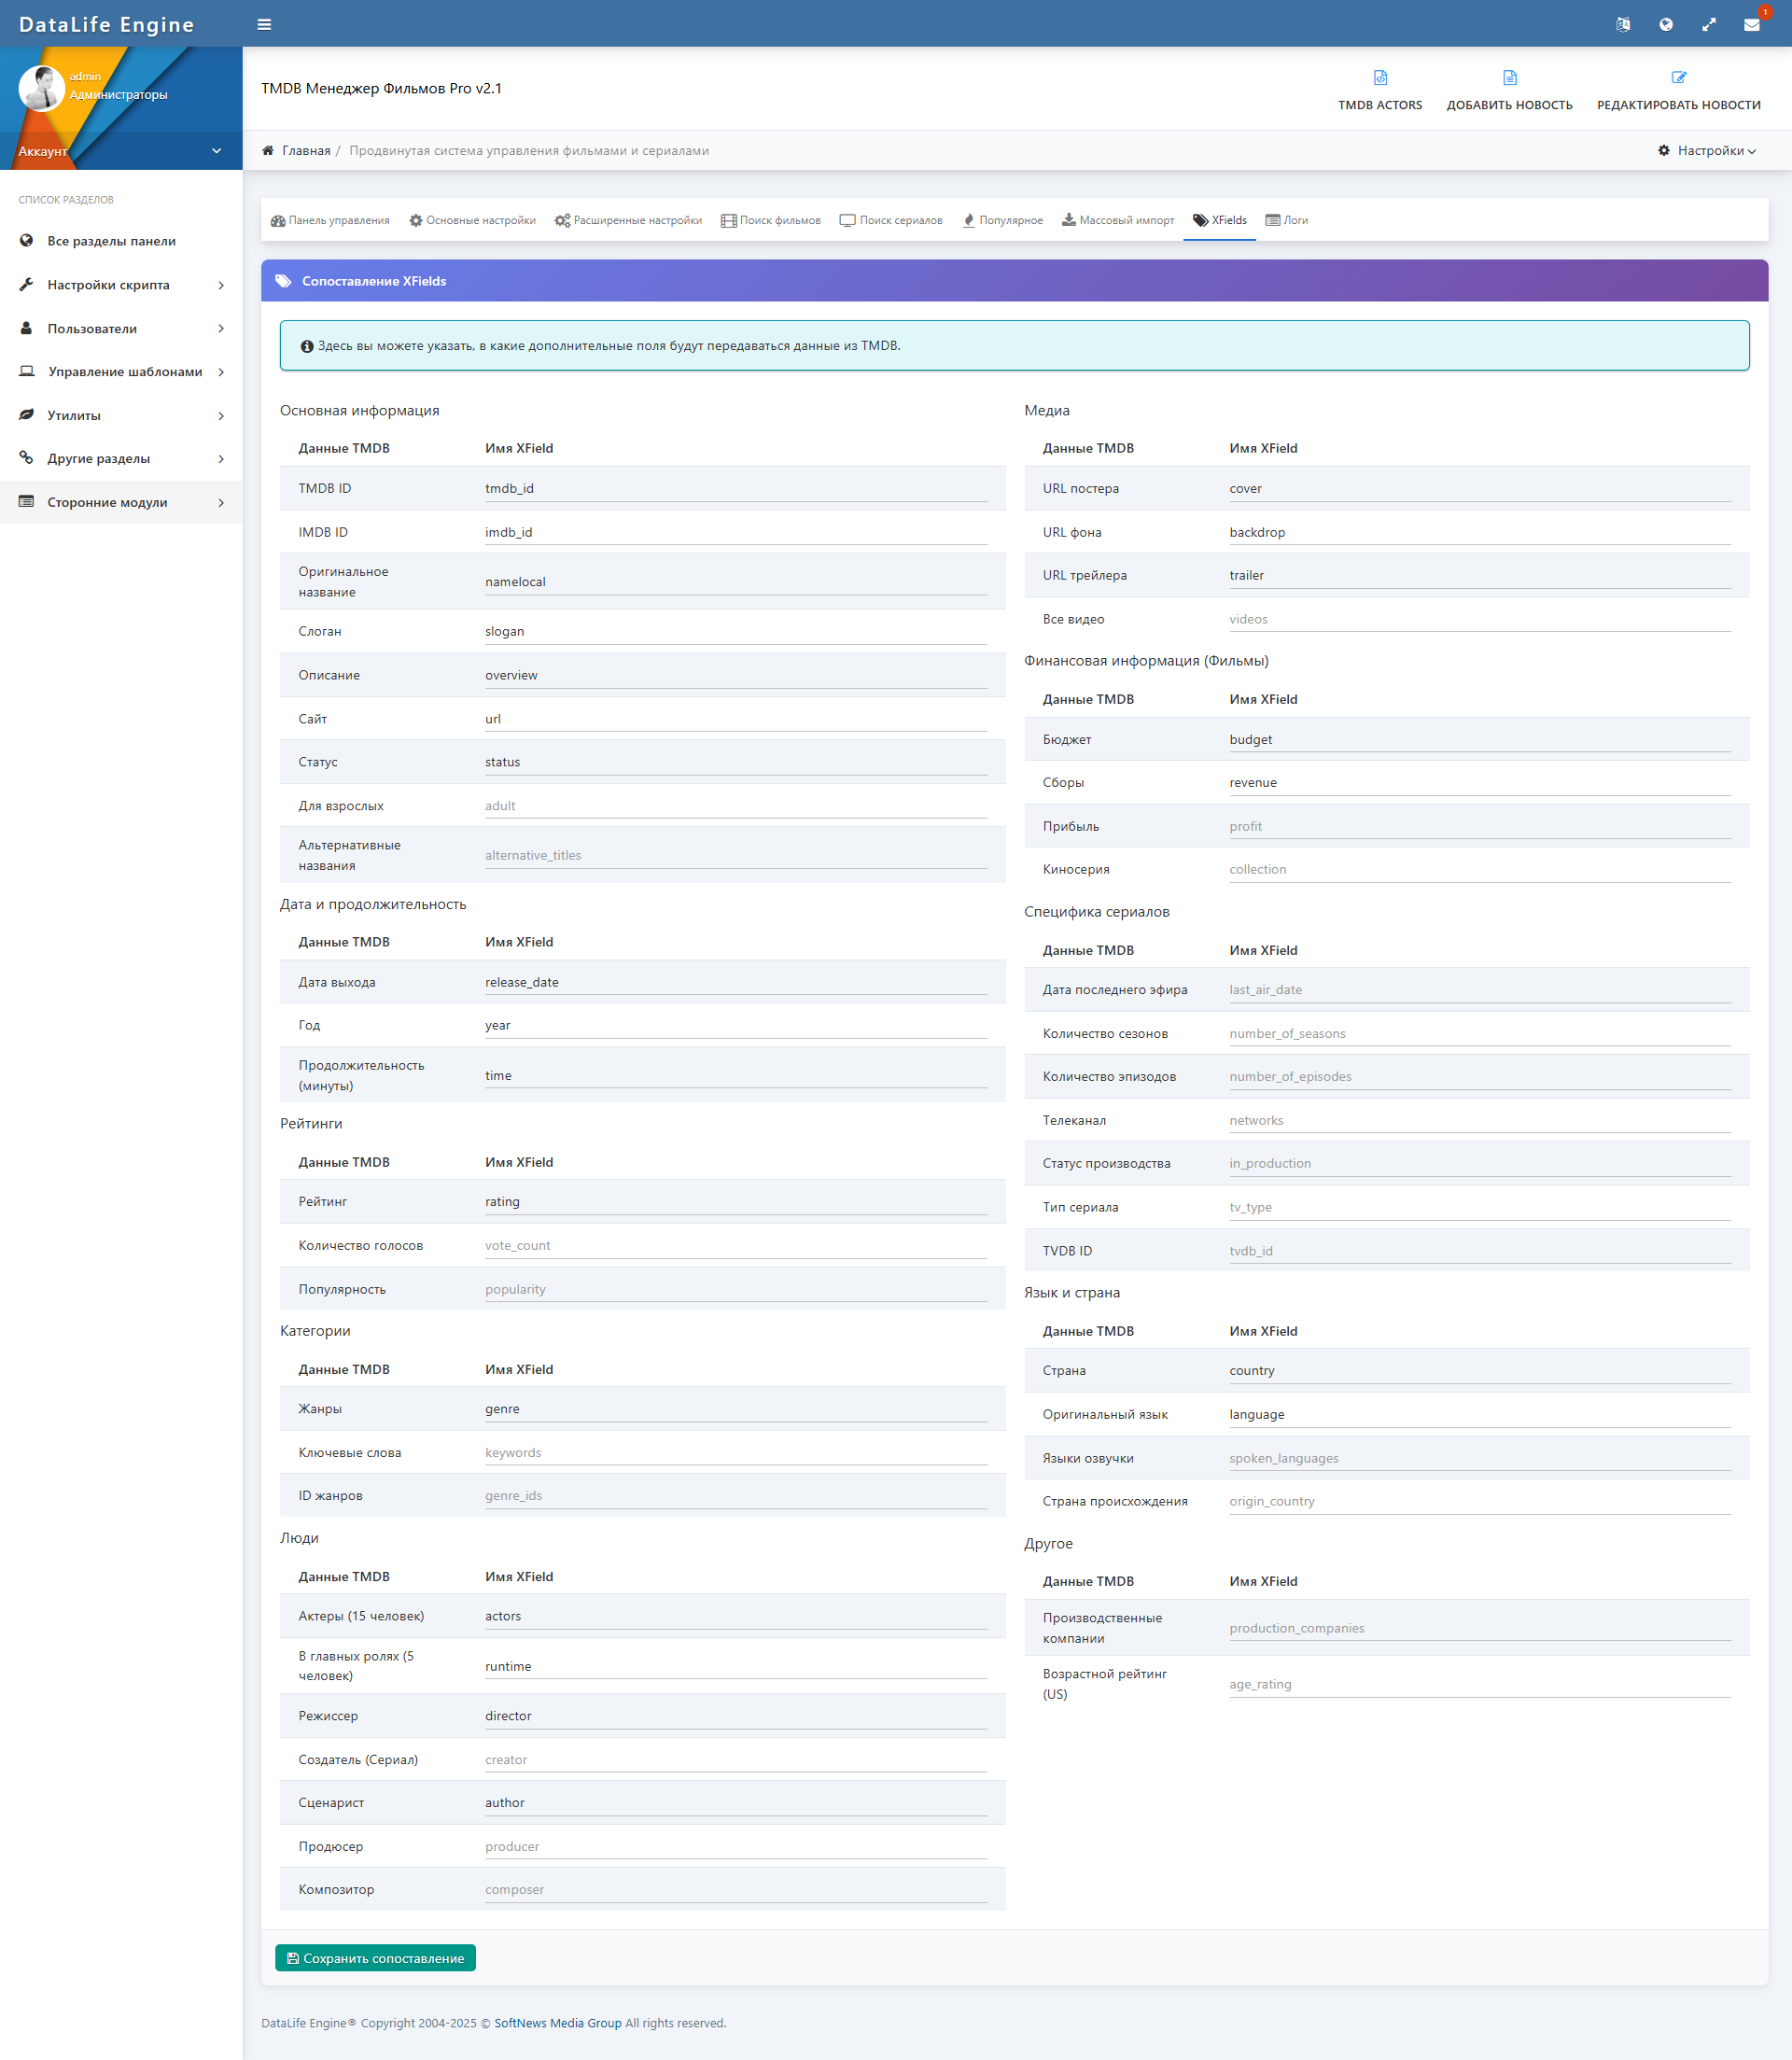Go to Главная breadcrumb link

click(305, 151)
